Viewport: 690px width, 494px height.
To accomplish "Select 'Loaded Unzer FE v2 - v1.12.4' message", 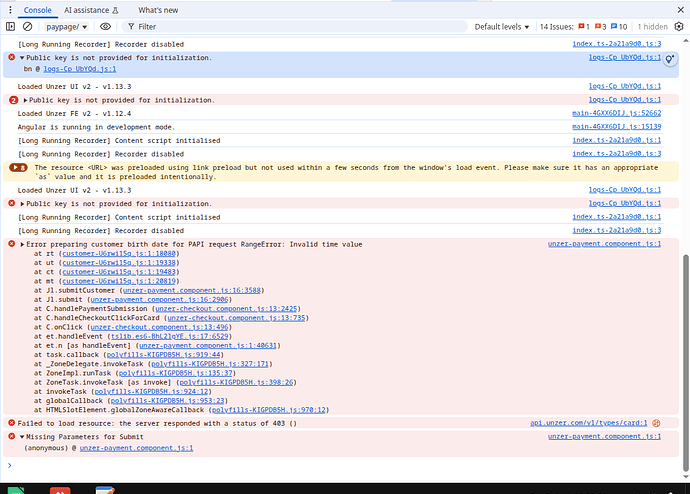I will pos(74,113).
